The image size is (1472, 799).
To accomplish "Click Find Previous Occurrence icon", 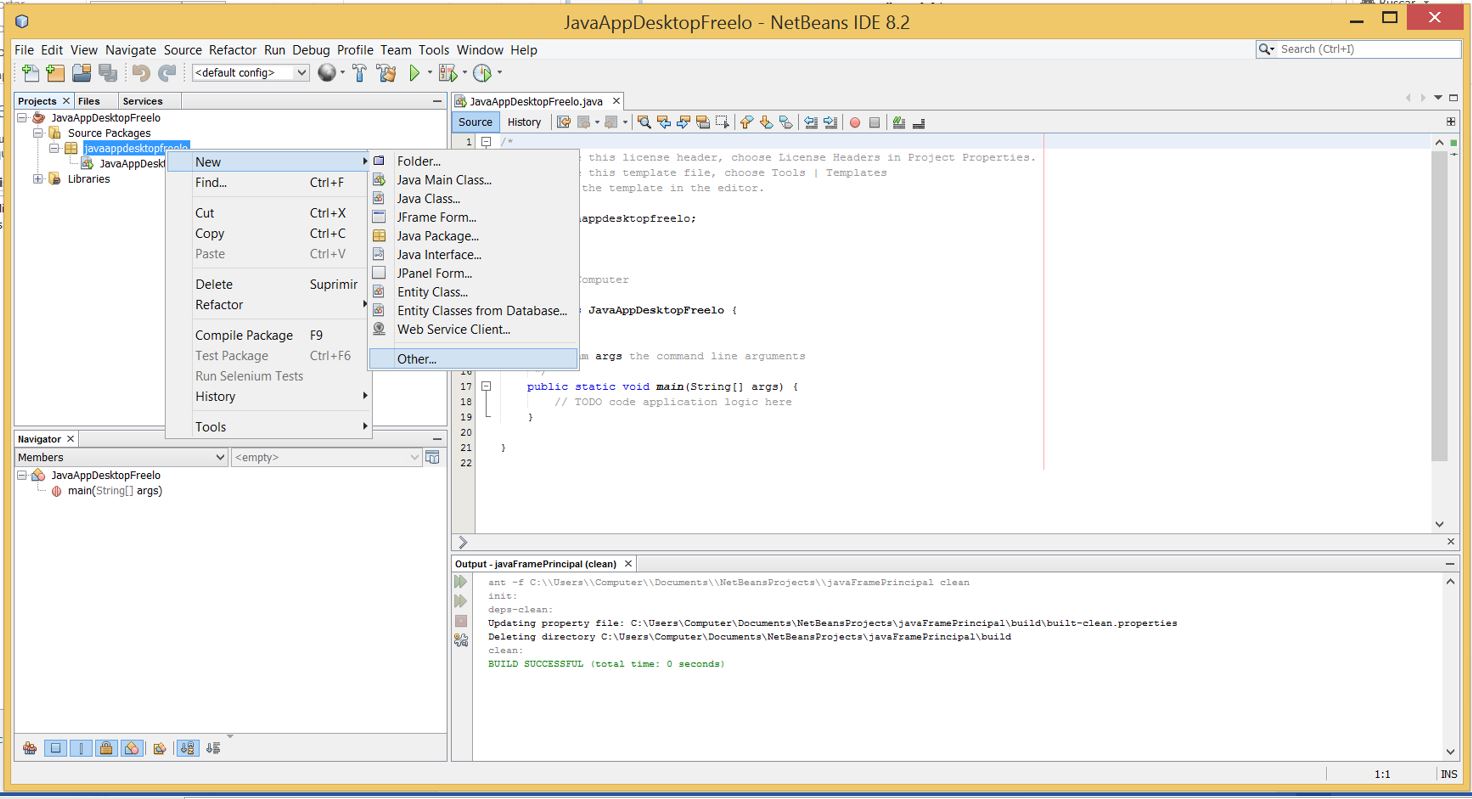I will tap(664, 122).
